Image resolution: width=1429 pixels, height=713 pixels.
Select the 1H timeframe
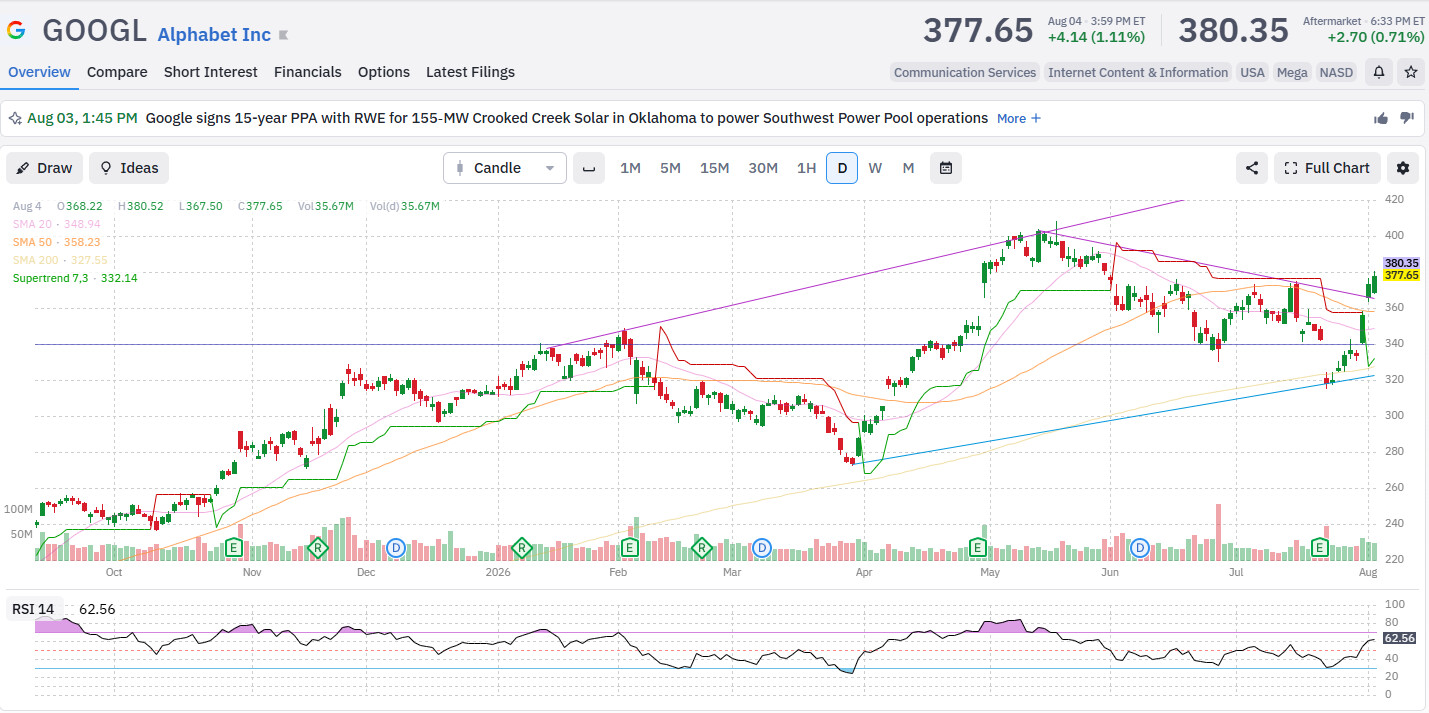(806, 168)
